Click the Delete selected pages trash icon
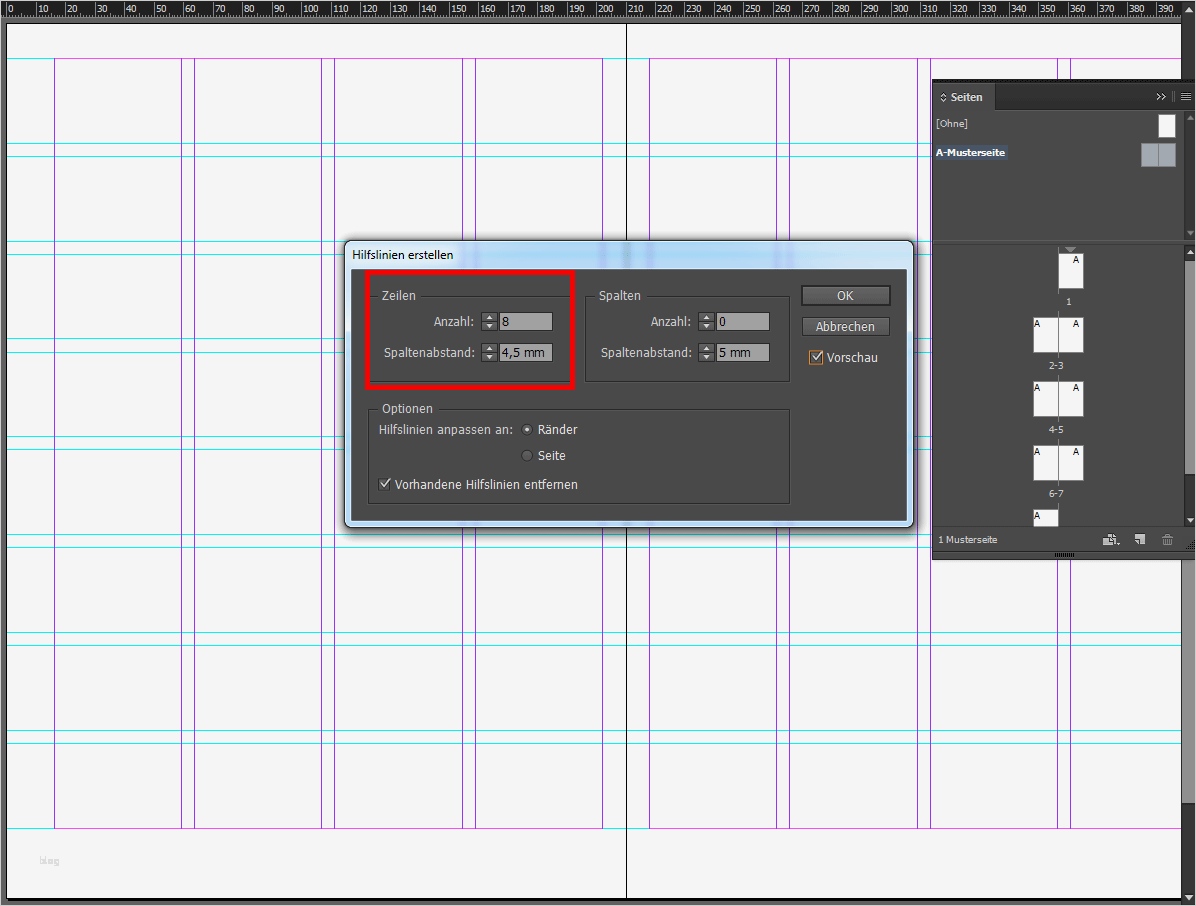Image resolution: width=1196 pixels, height=906 pixels. pyautogui.click(x=1167, y=540)
